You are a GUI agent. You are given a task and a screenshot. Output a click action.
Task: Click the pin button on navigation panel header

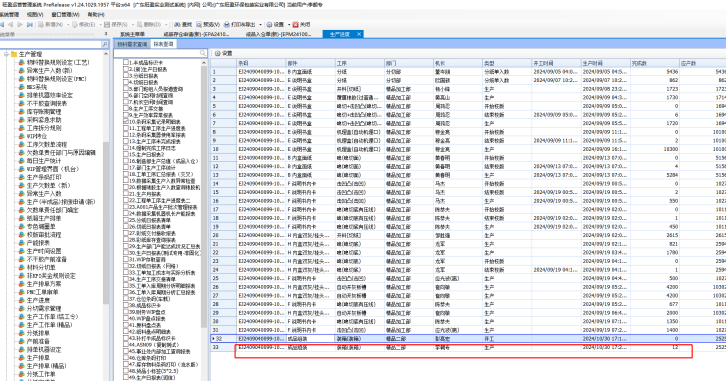coord(106,34)
